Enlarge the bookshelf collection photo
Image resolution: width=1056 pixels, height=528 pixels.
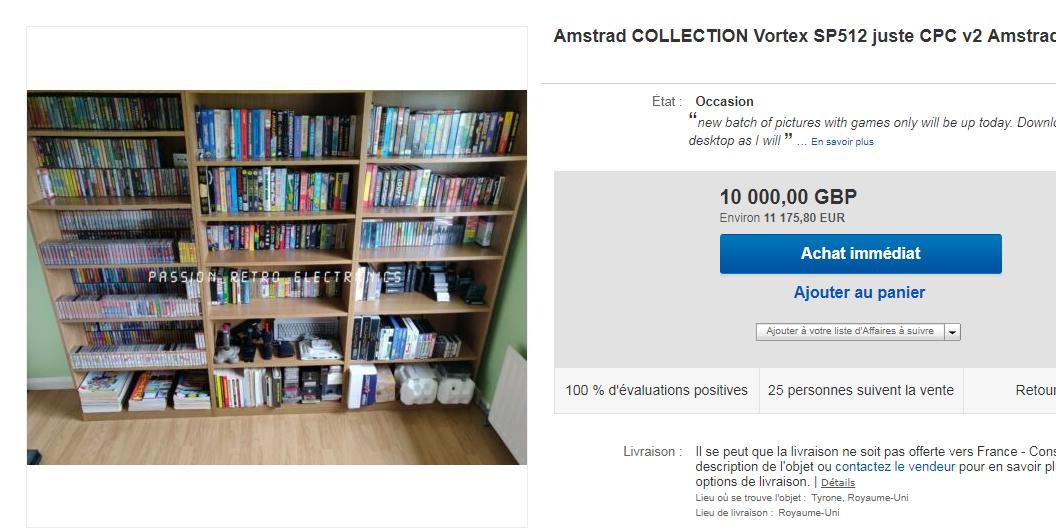(277, 277)
